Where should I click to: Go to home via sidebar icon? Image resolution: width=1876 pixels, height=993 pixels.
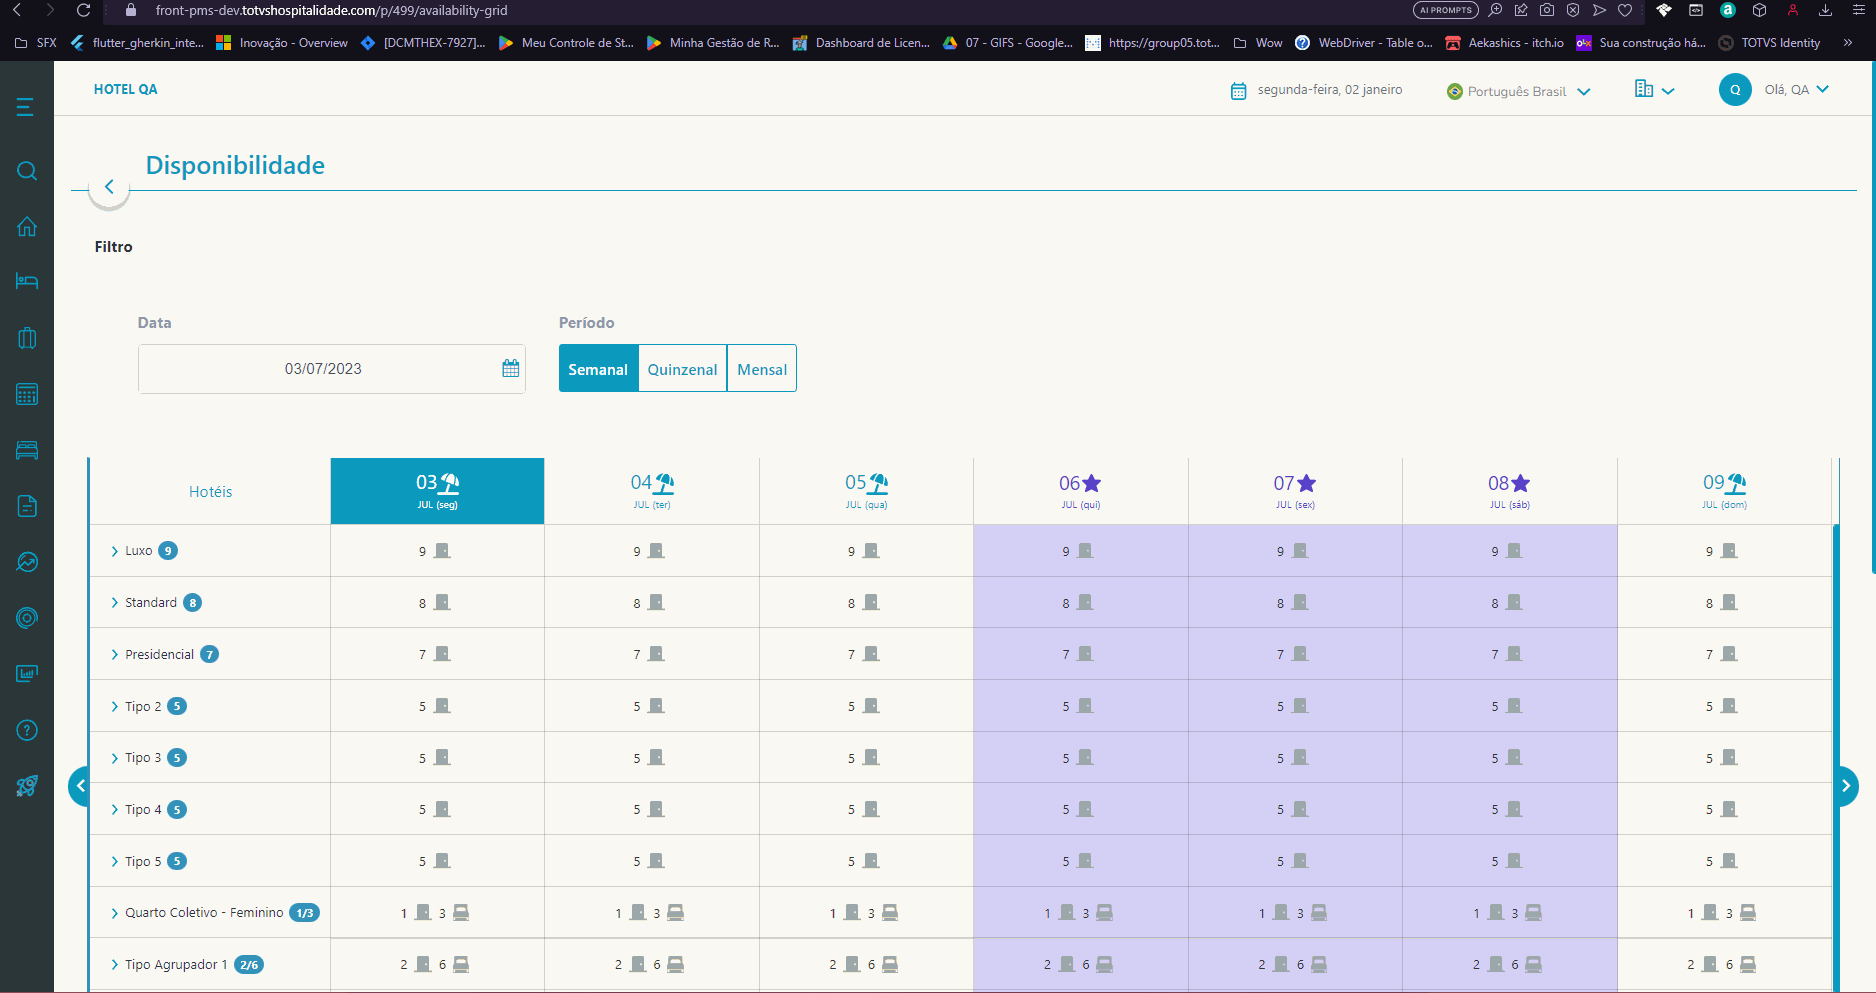[x=27, y=226]
